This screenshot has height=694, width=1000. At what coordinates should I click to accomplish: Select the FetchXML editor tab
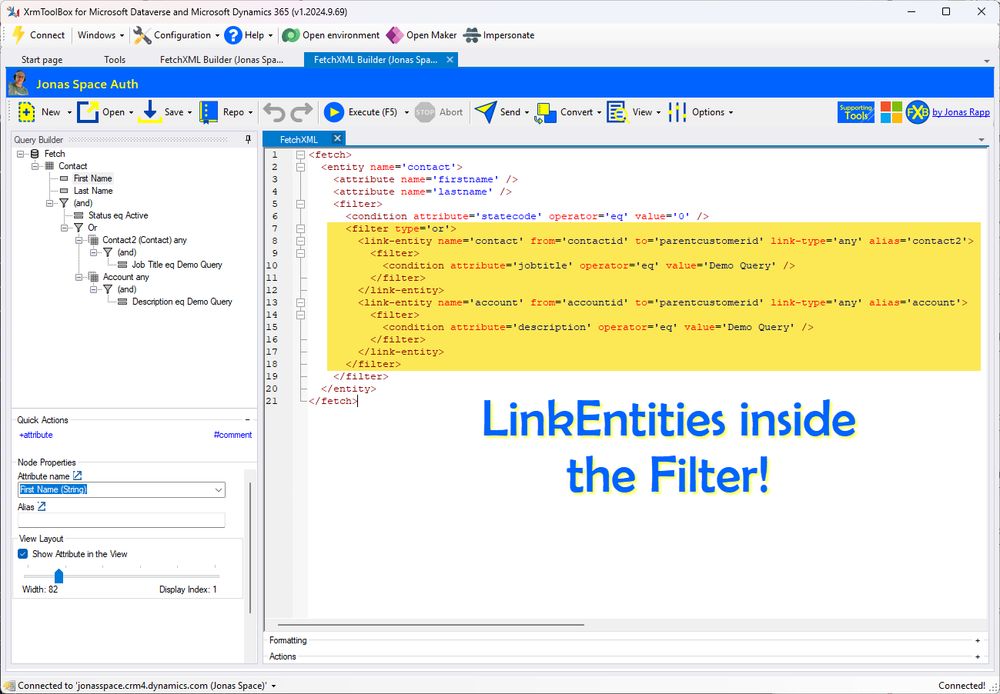click(x=298, y=139)
